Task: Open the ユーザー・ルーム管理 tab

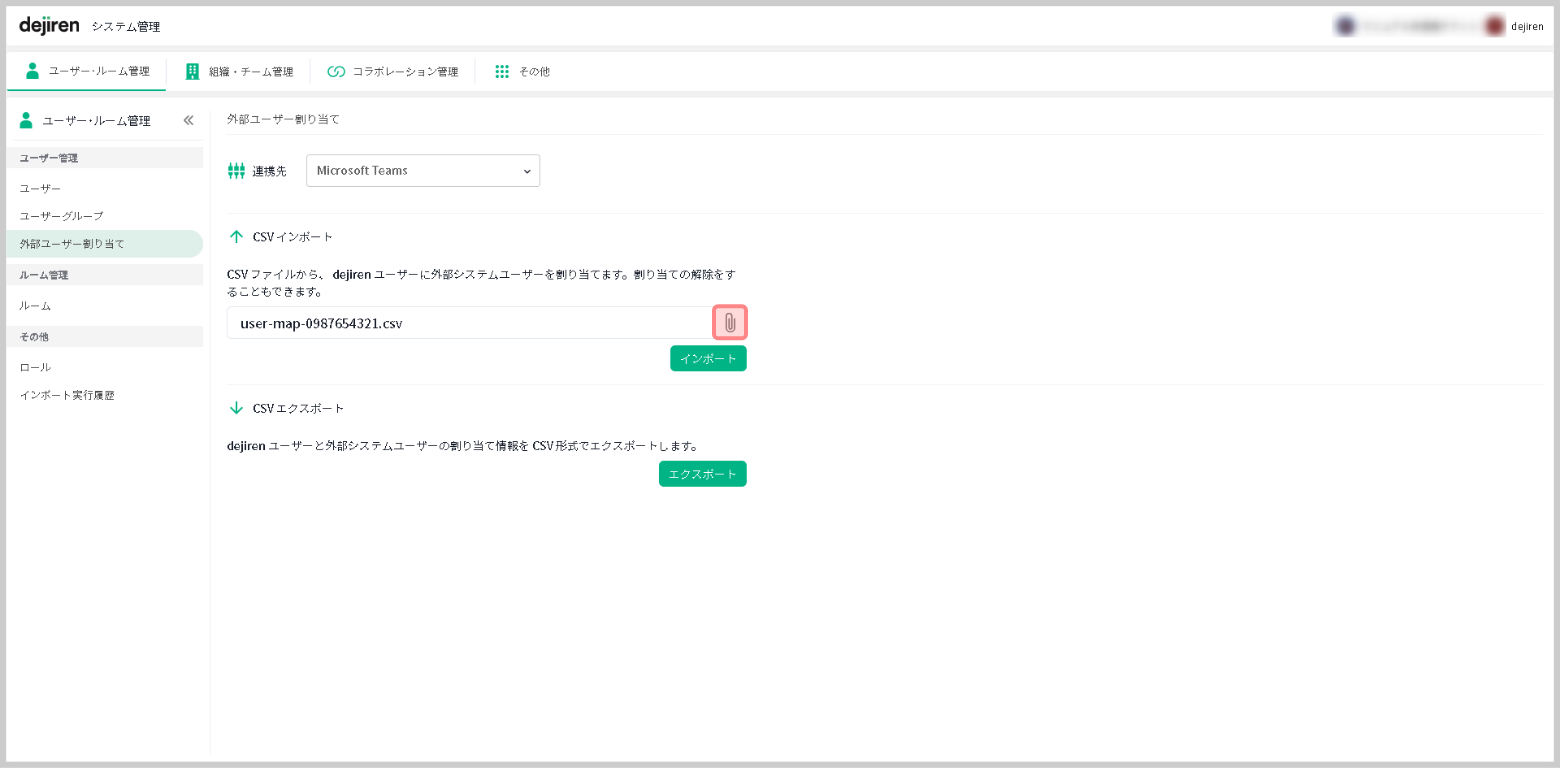Action: (x=88, y=72)
